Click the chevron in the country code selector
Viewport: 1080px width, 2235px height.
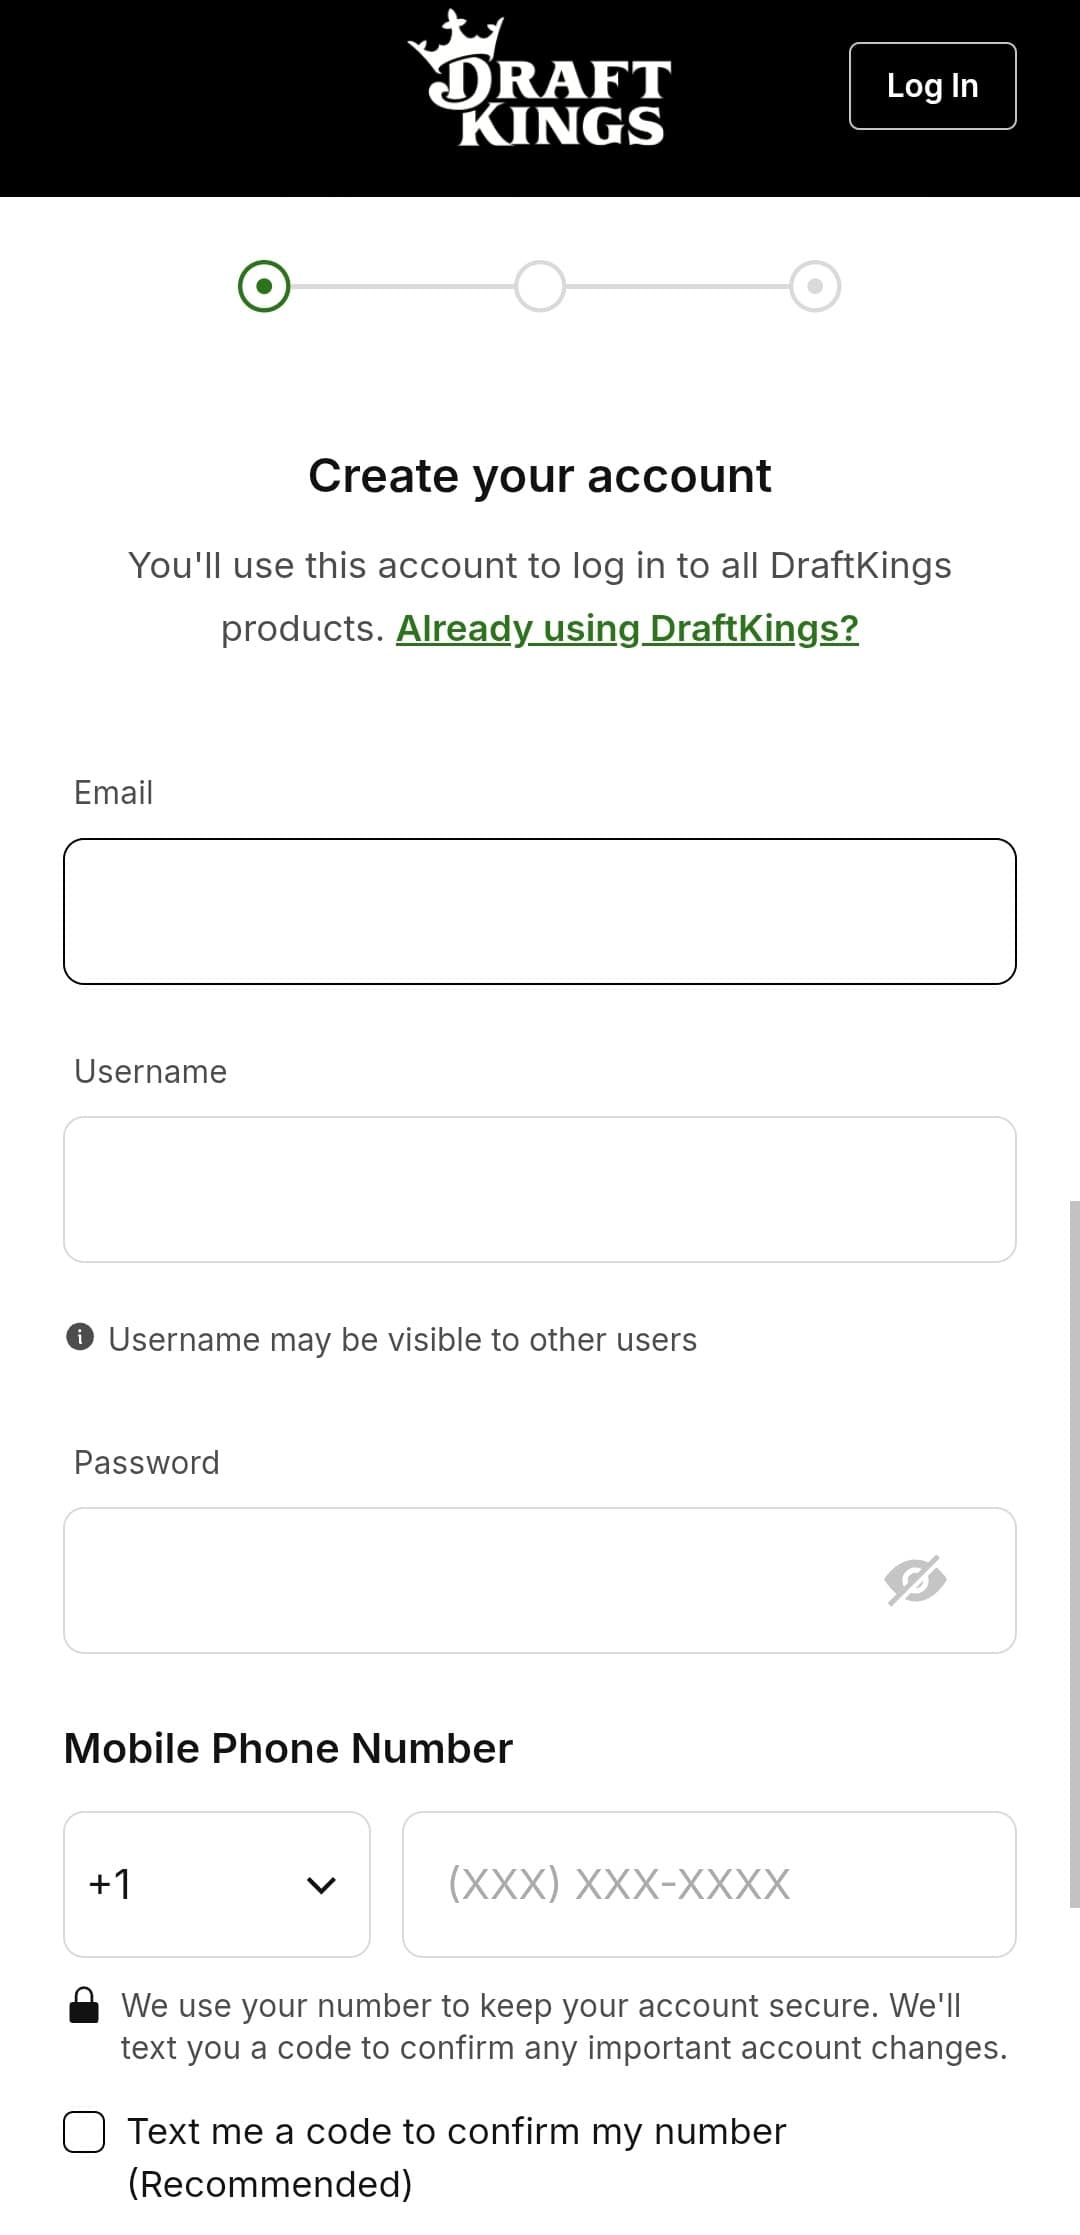(x=321, y=1885)
